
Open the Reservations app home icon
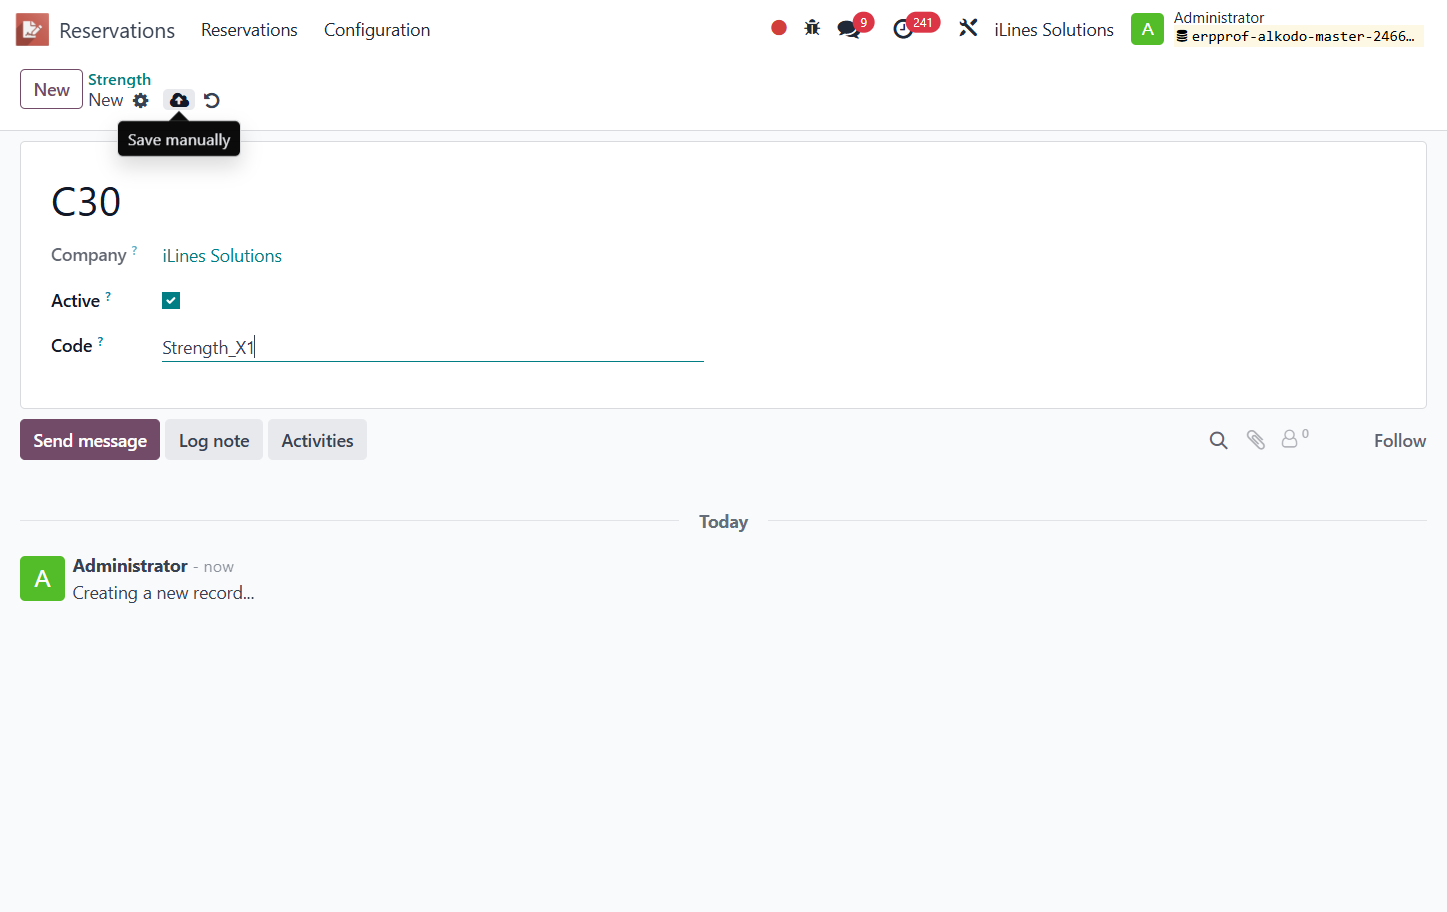pos(32,30)
